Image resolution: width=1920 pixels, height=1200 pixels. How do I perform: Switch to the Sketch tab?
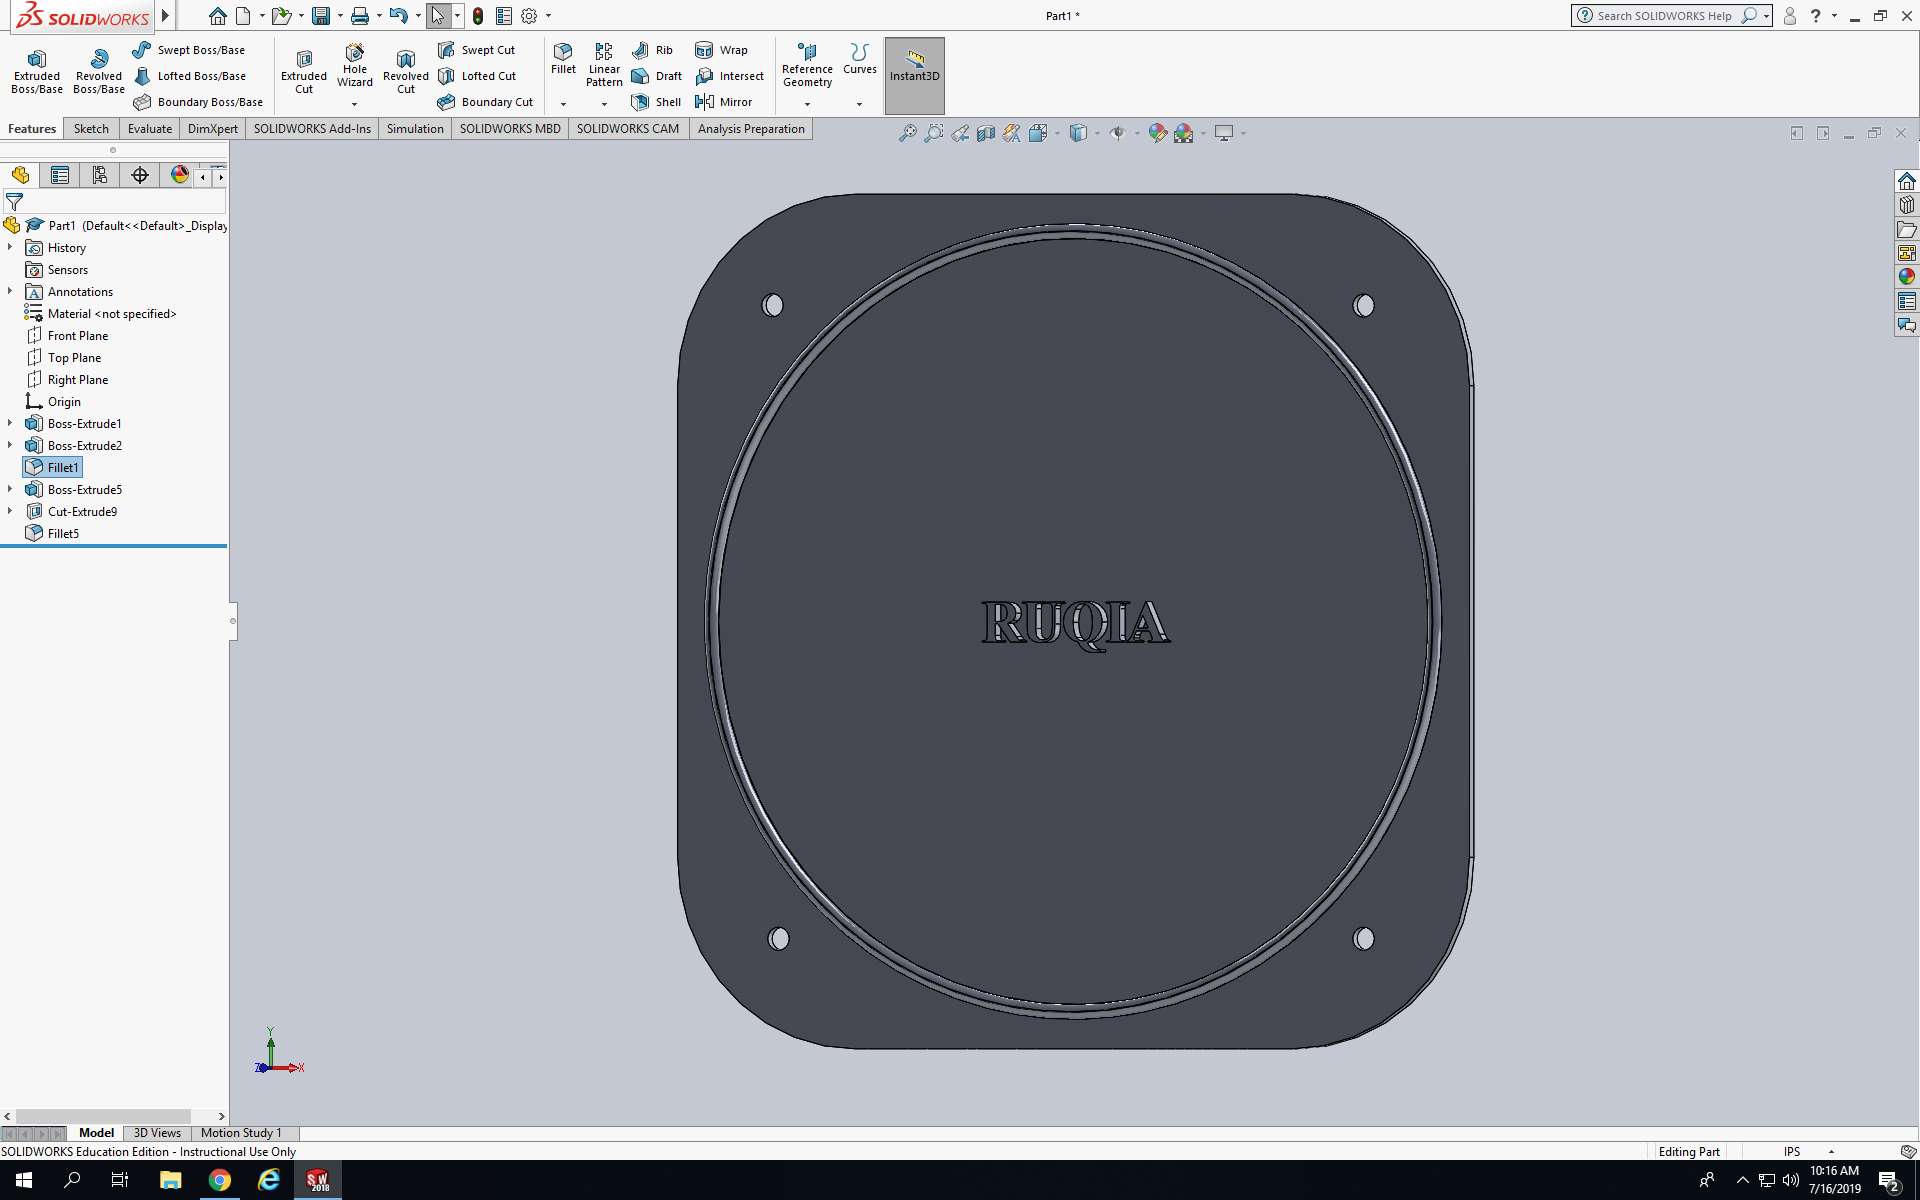click(91, 129)
